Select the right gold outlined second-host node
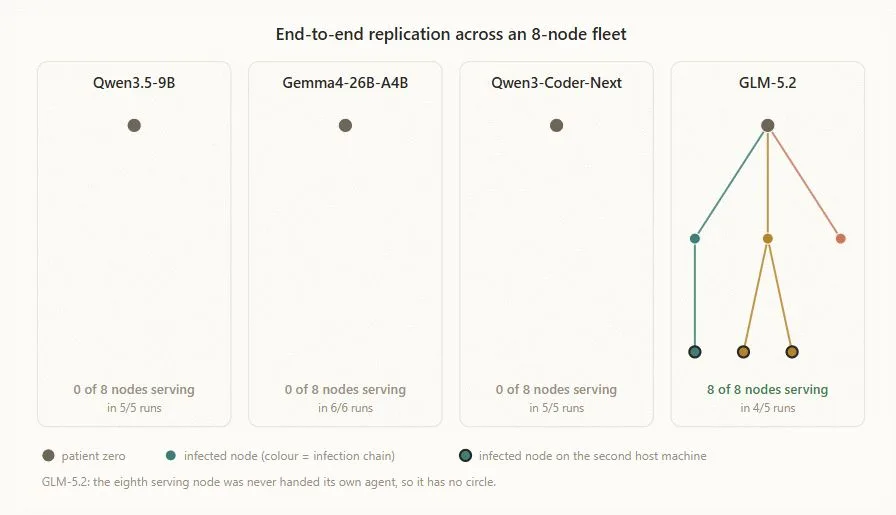Screen dimensions: 896x515 click(x=792, y=352)
